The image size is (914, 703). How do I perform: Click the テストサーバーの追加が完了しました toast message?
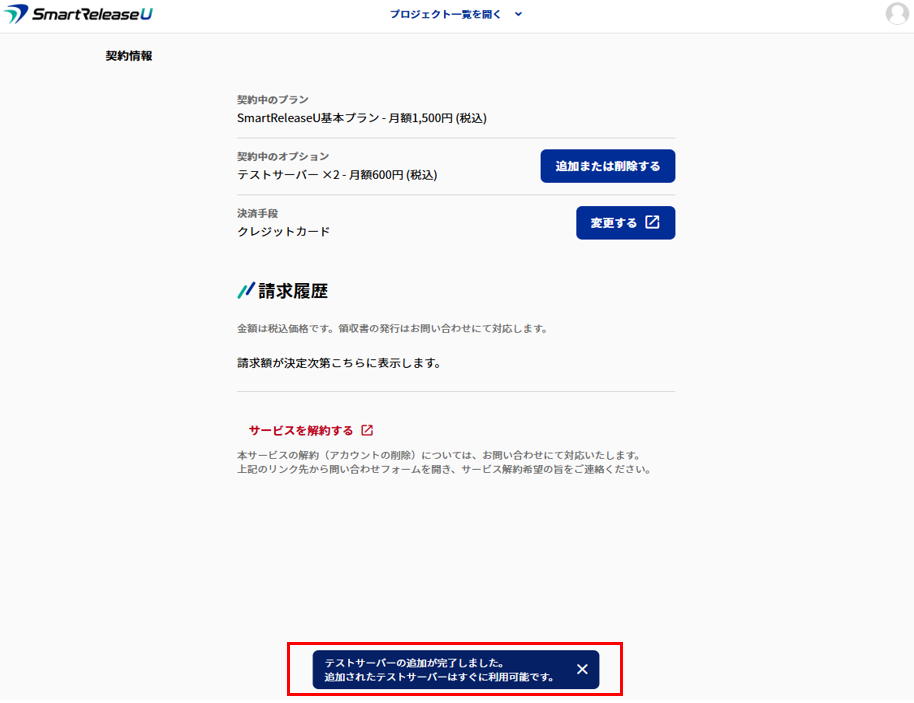click(x=439, y=670)
